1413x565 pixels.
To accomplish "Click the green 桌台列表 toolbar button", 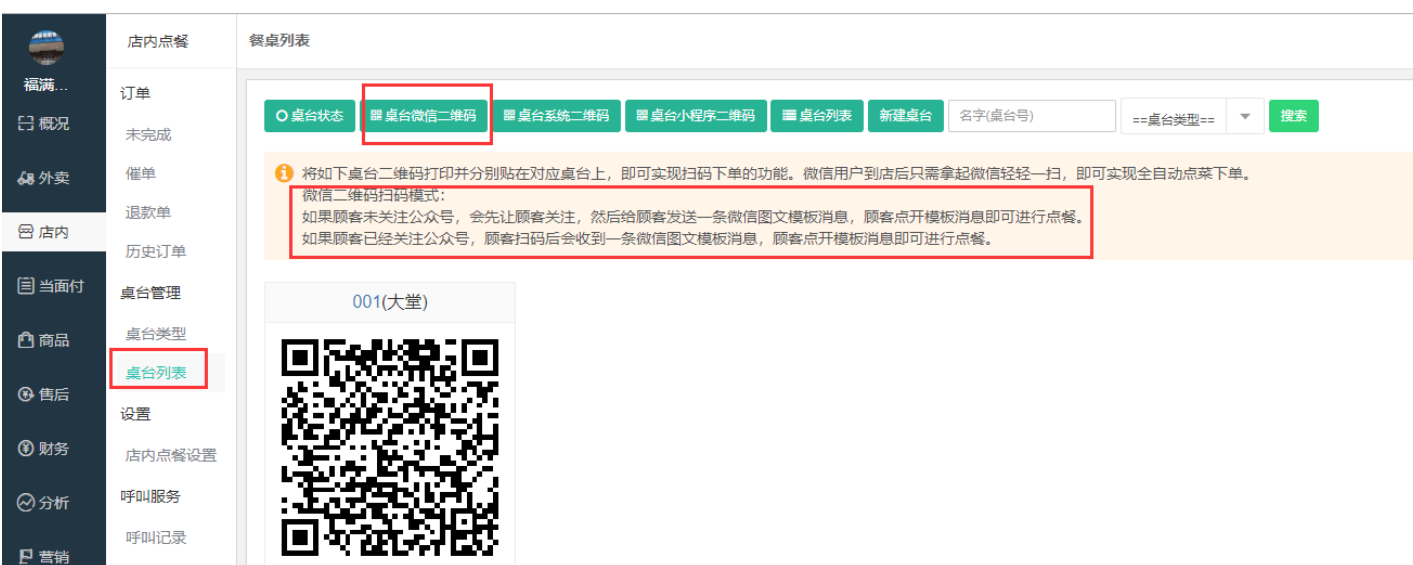I will (817, 116).
